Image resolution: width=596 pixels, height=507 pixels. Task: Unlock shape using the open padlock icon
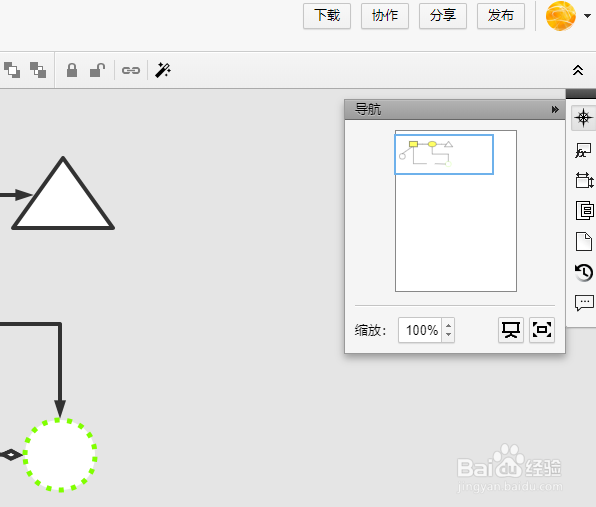point(97,70)
